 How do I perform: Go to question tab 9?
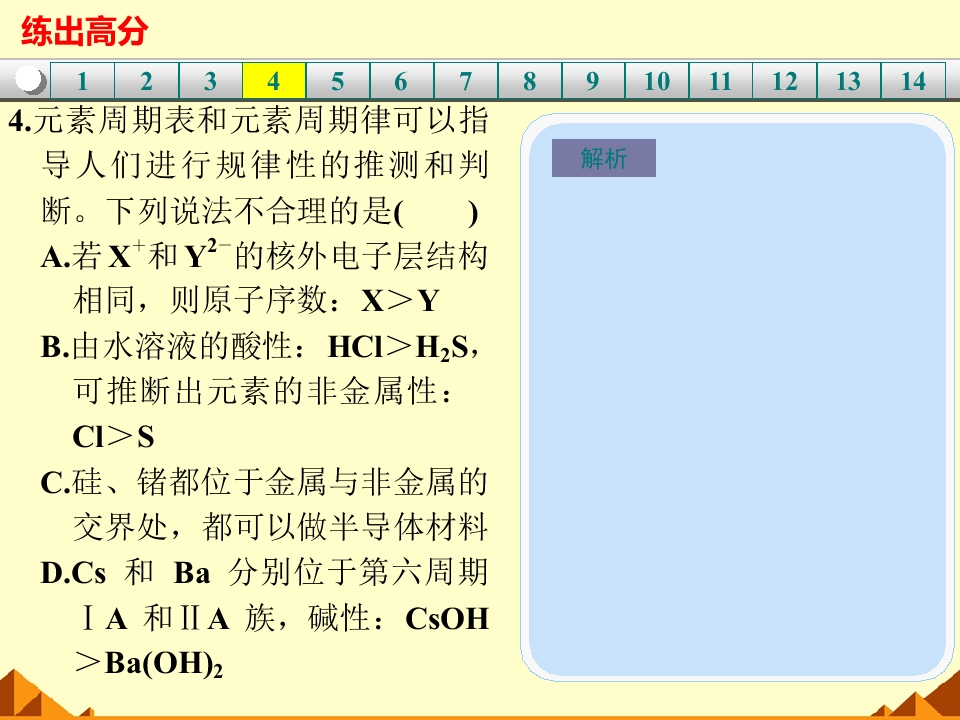(593, 81)
